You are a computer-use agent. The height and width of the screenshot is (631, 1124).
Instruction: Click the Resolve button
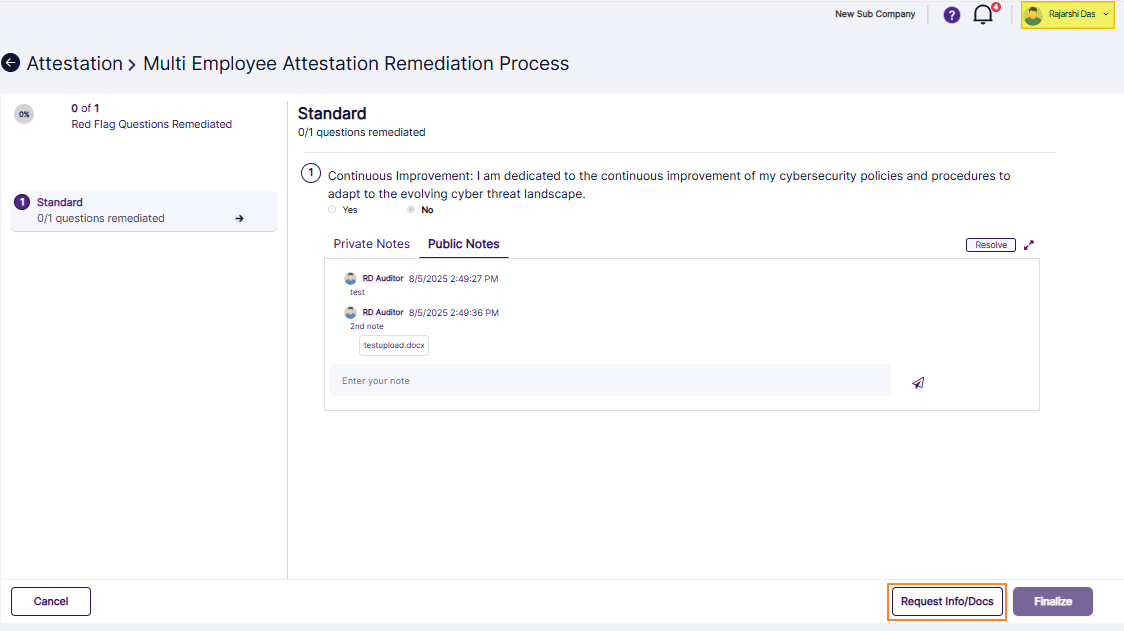tap(990, 244)
